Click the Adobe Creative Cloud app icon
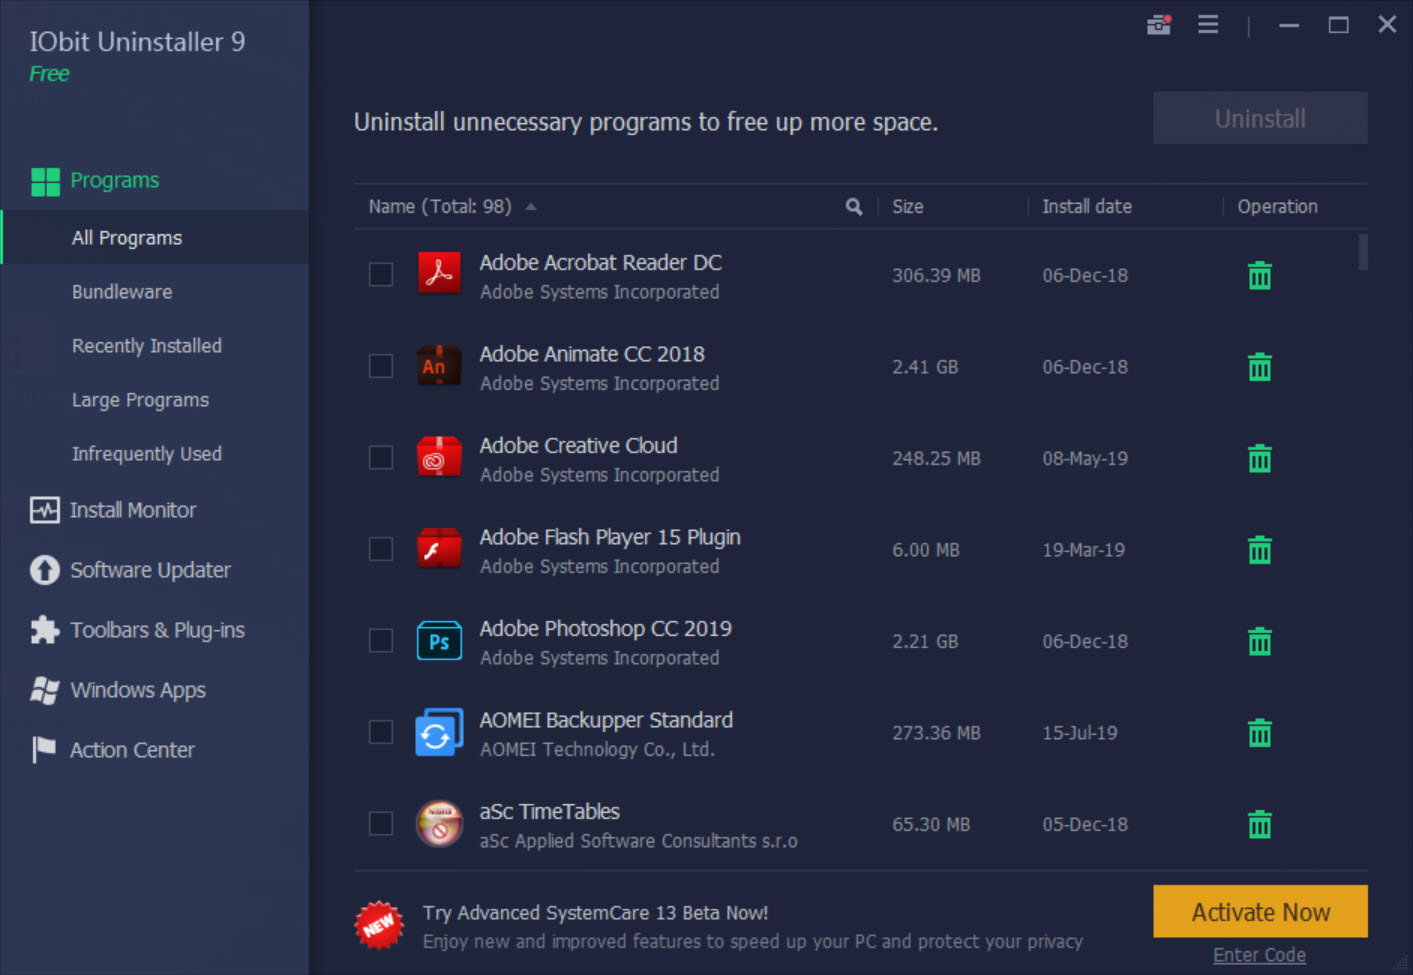The image size is (1413, 975). pos(439,457)
